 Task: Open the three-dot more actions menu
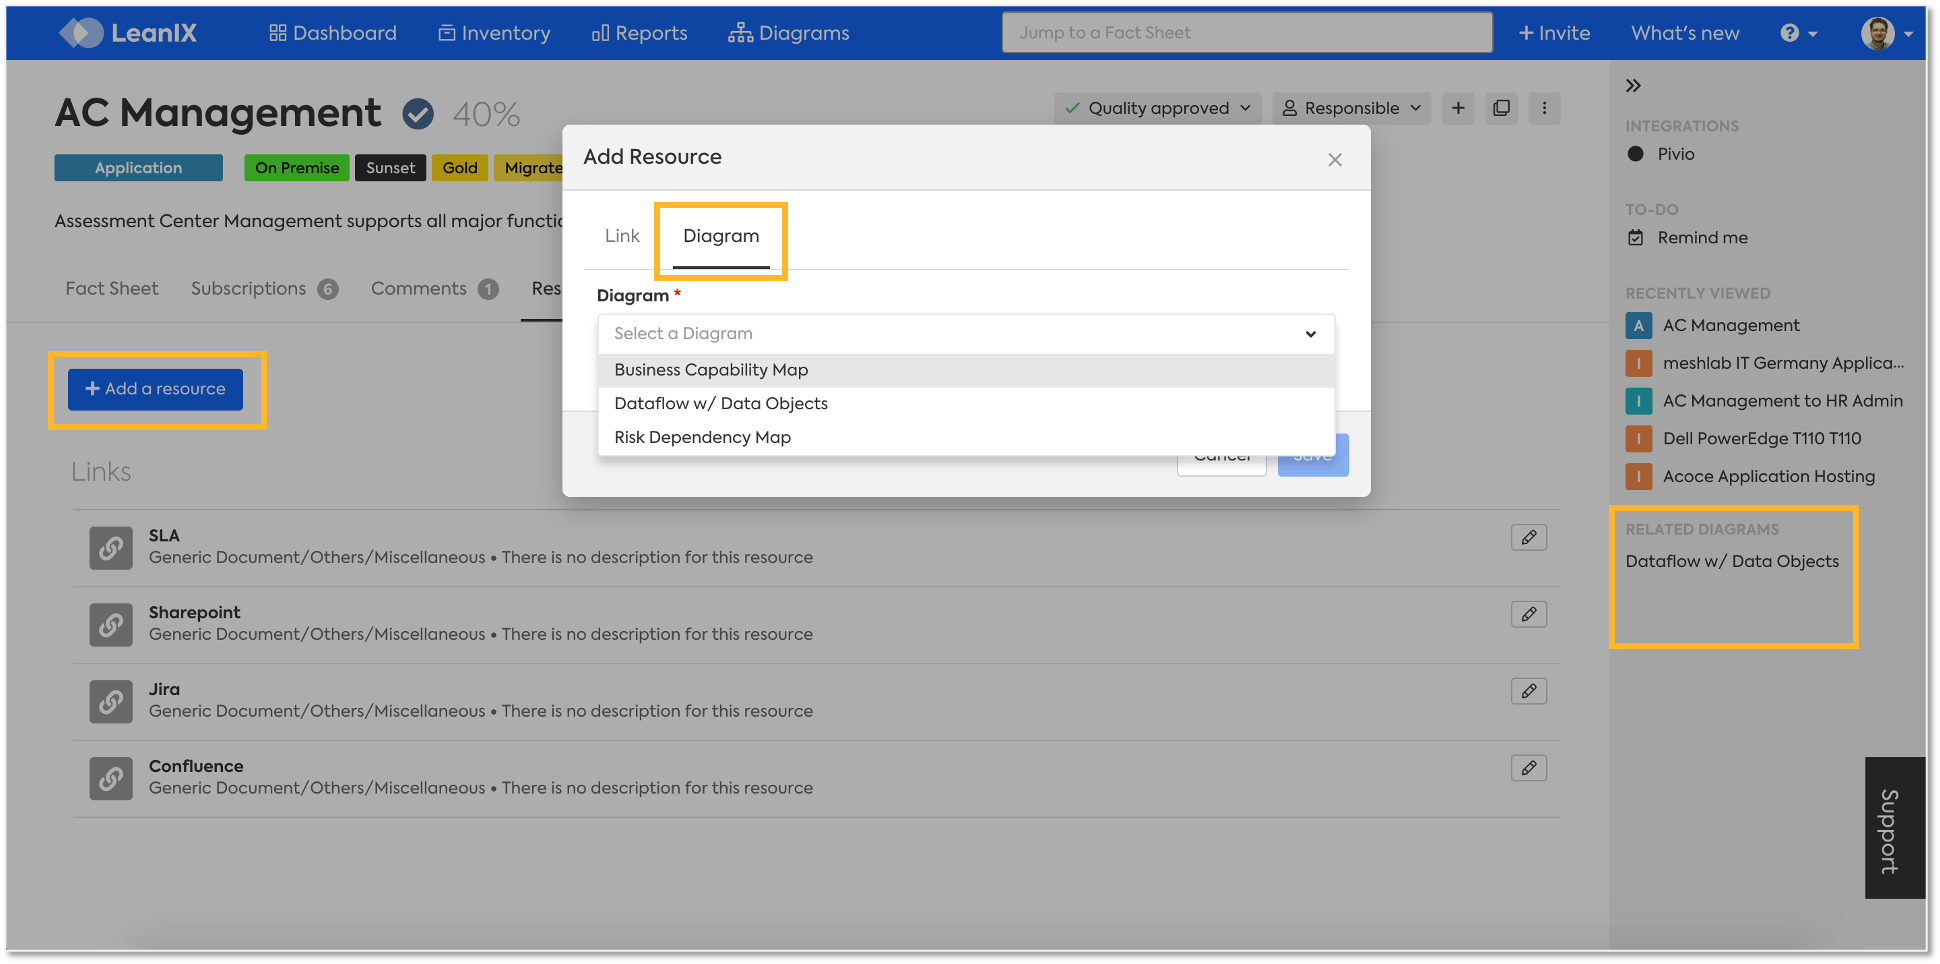[x=1544, y=108]
